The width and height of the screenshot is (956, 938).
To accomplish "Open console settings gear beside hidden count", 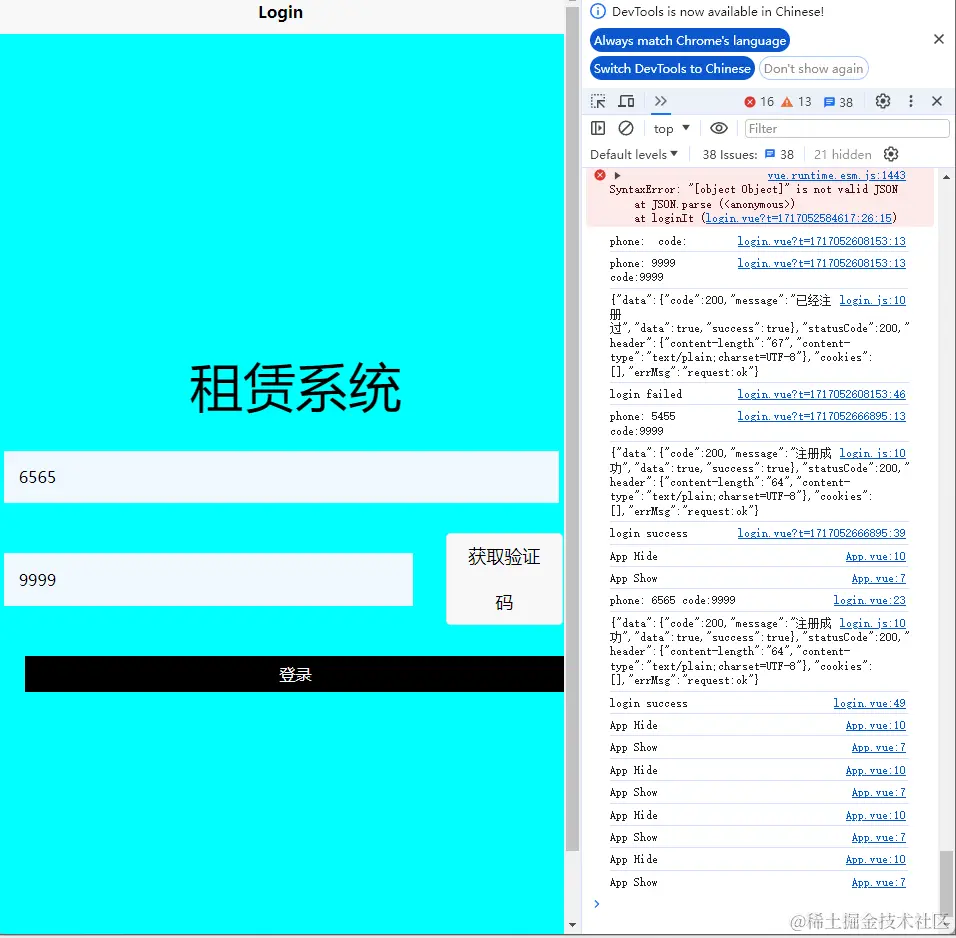I will tap(891, 154).
